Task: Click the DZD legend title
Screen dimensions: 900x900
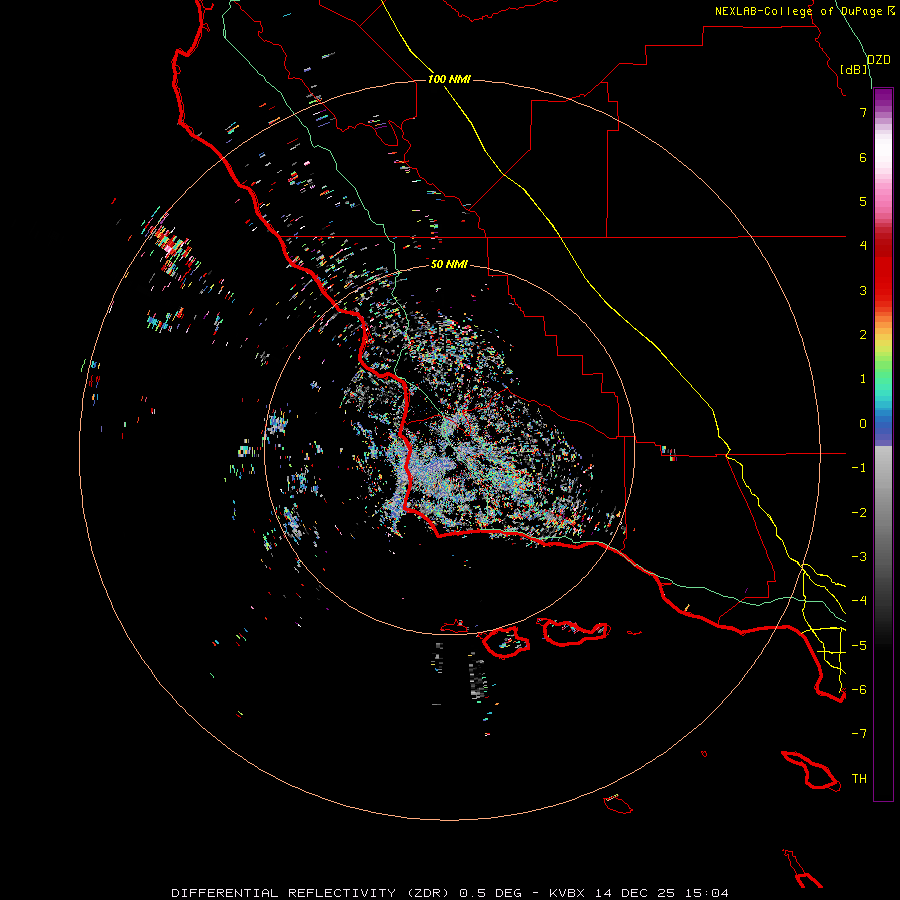Action: [879, 60]
